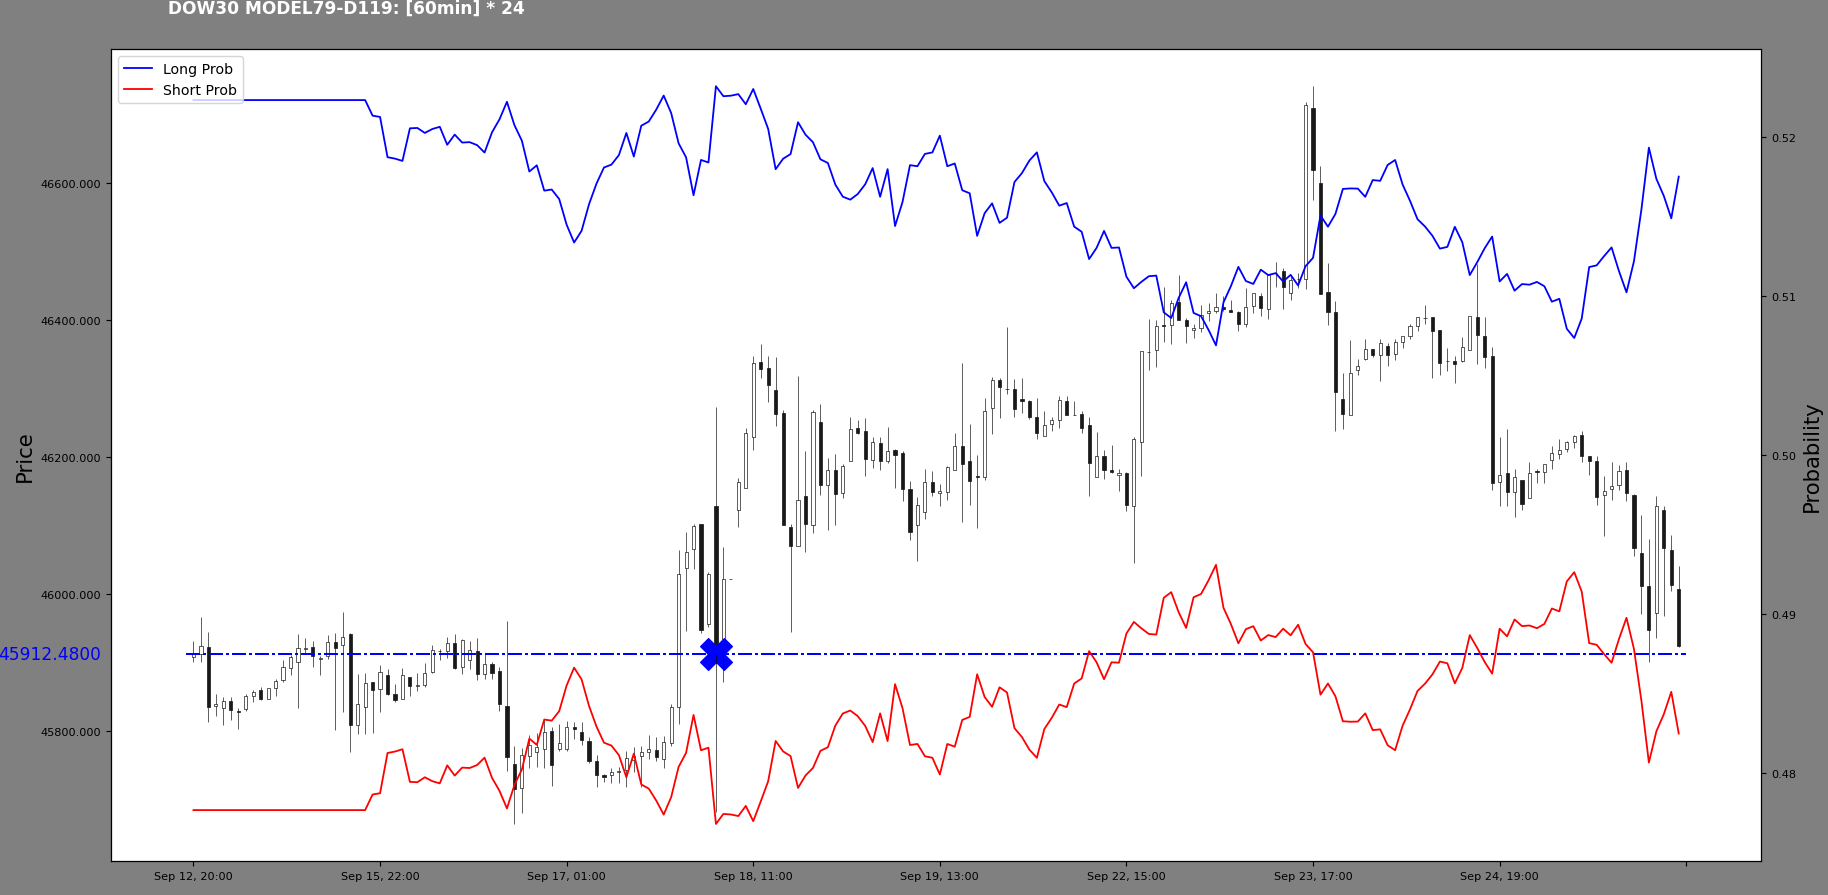1828x895 pixels.
Task: Select the Sep 18, 11:00 time tick
Action: (753, 877)
